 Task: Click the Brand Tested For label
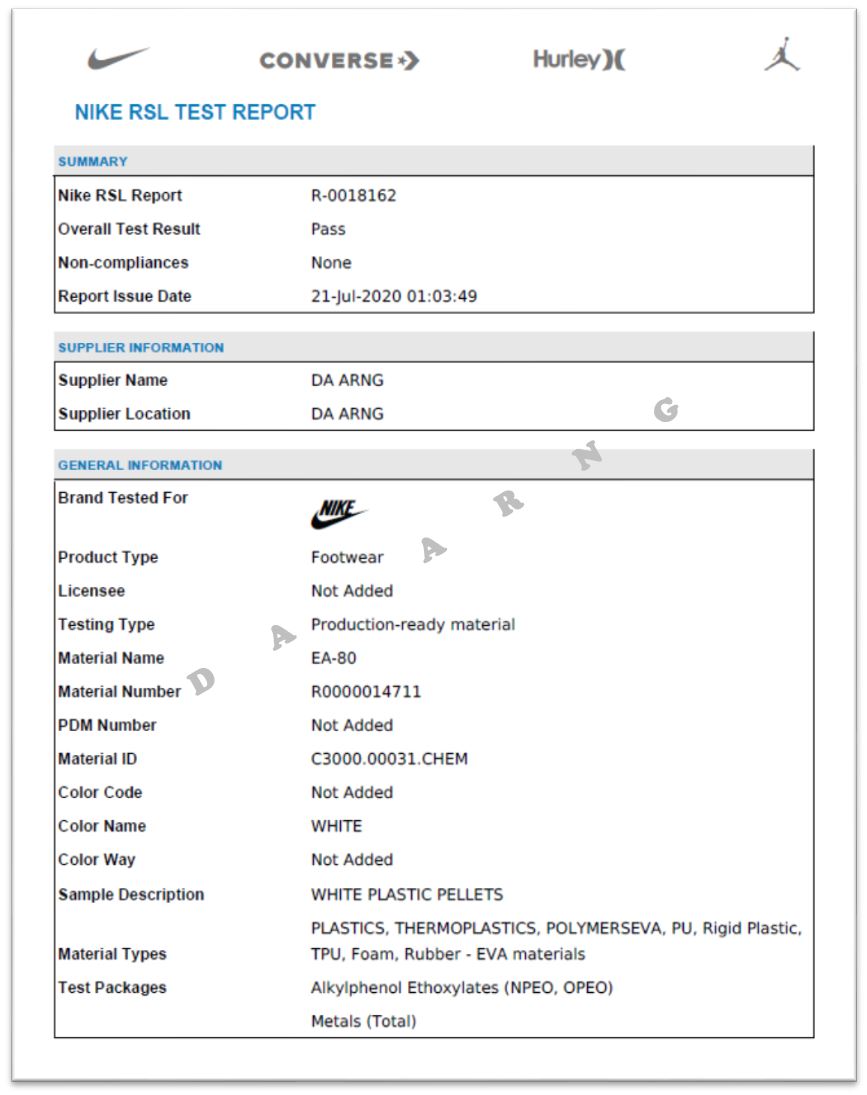pos(123,498)
